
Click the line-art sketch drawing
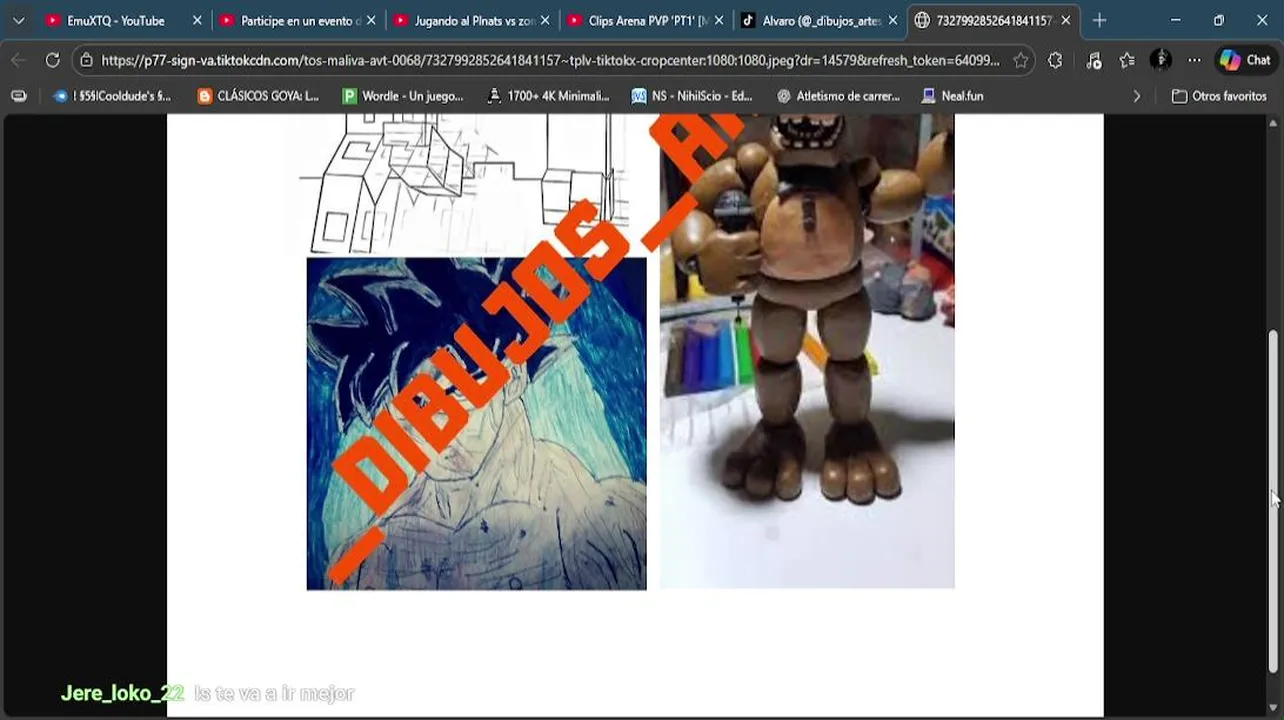pyautogui.click(x=465, y=184)
